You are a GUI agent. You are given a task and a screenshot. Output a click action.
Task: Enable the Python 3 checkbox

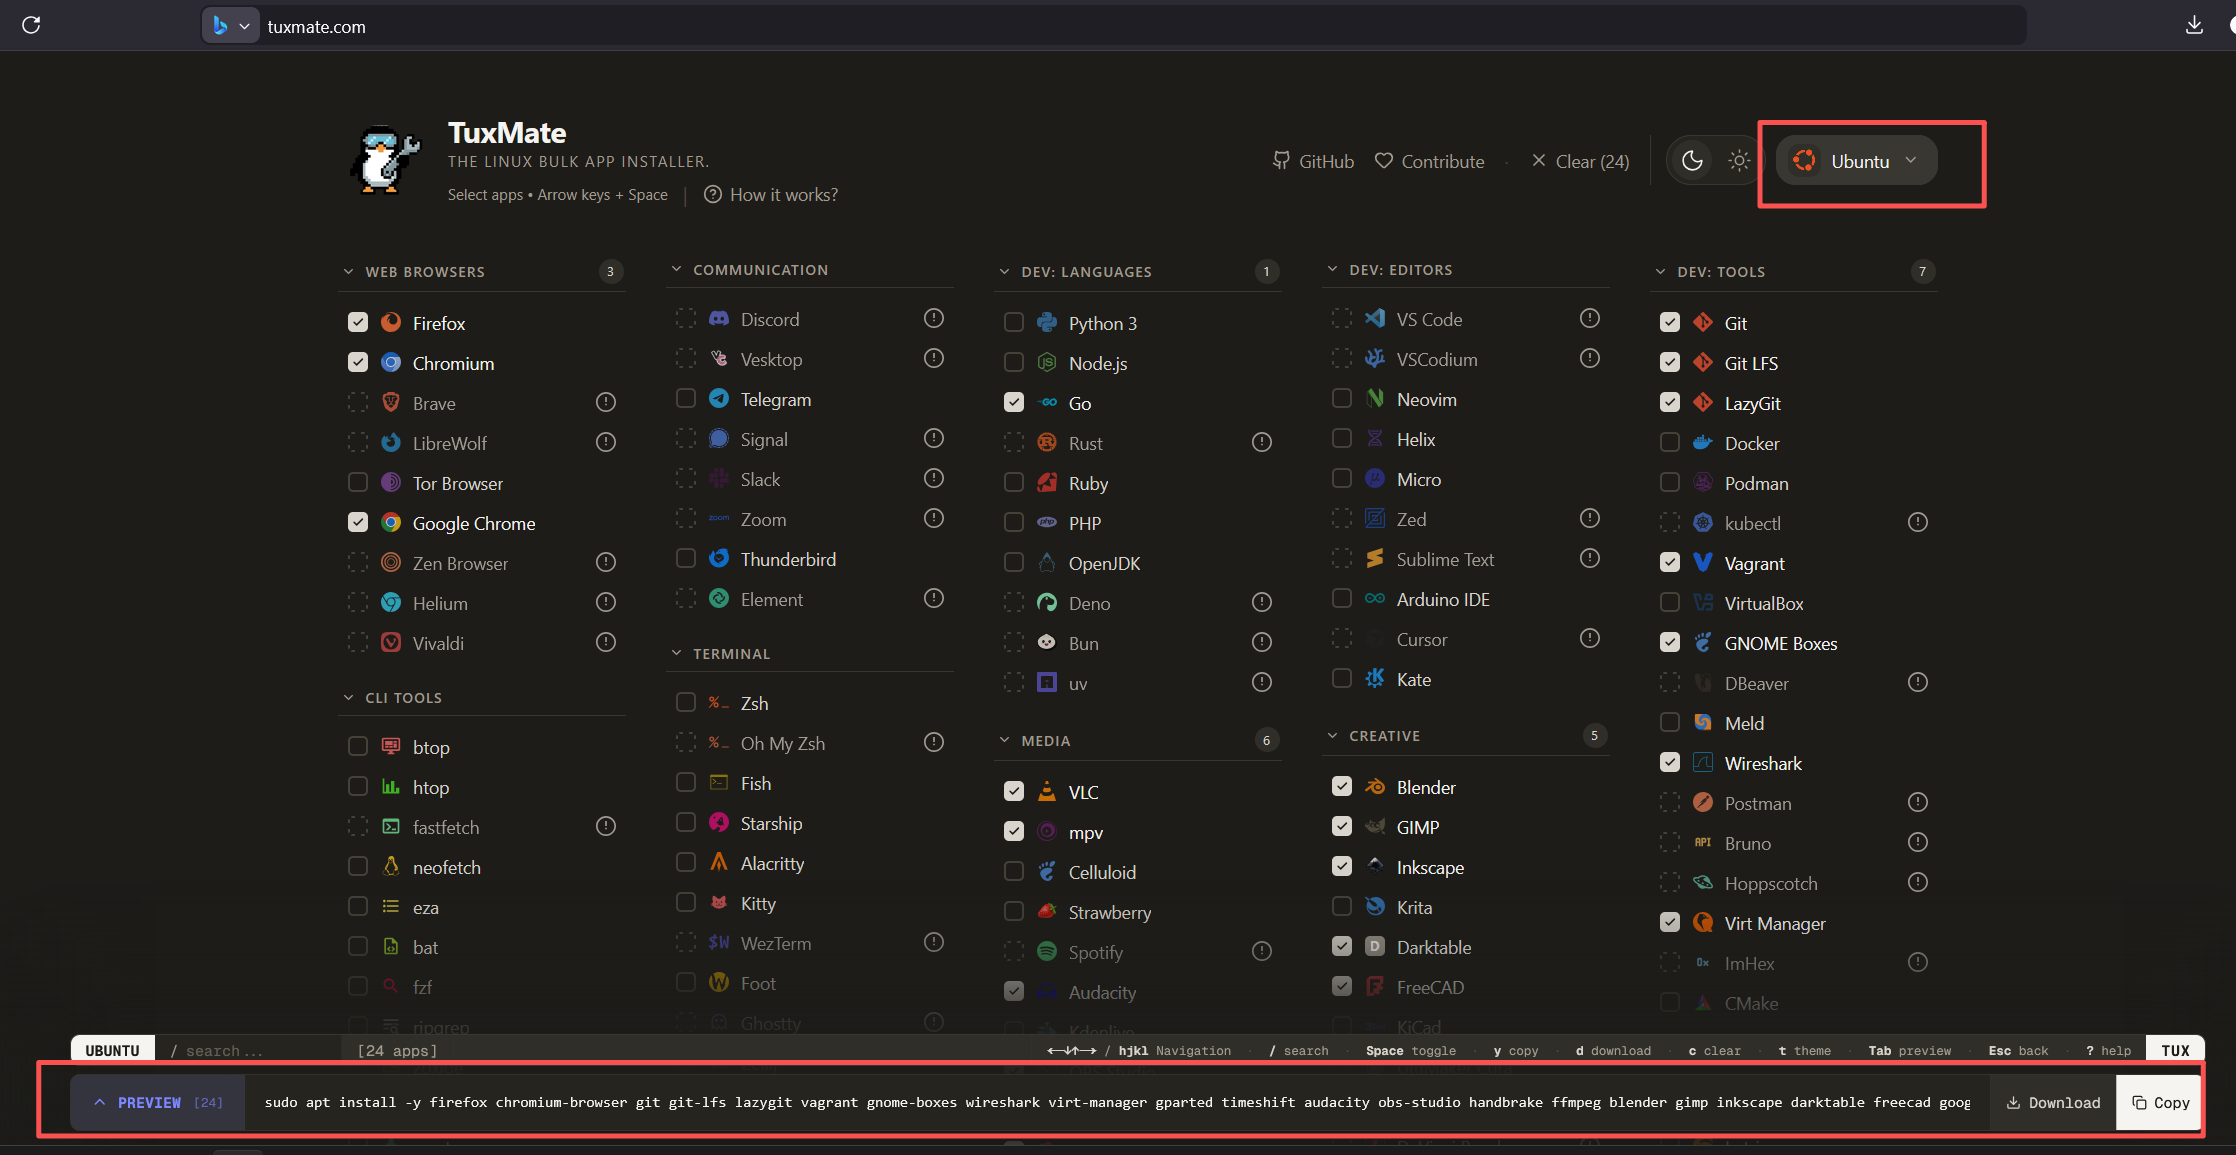pos(1014,322)
